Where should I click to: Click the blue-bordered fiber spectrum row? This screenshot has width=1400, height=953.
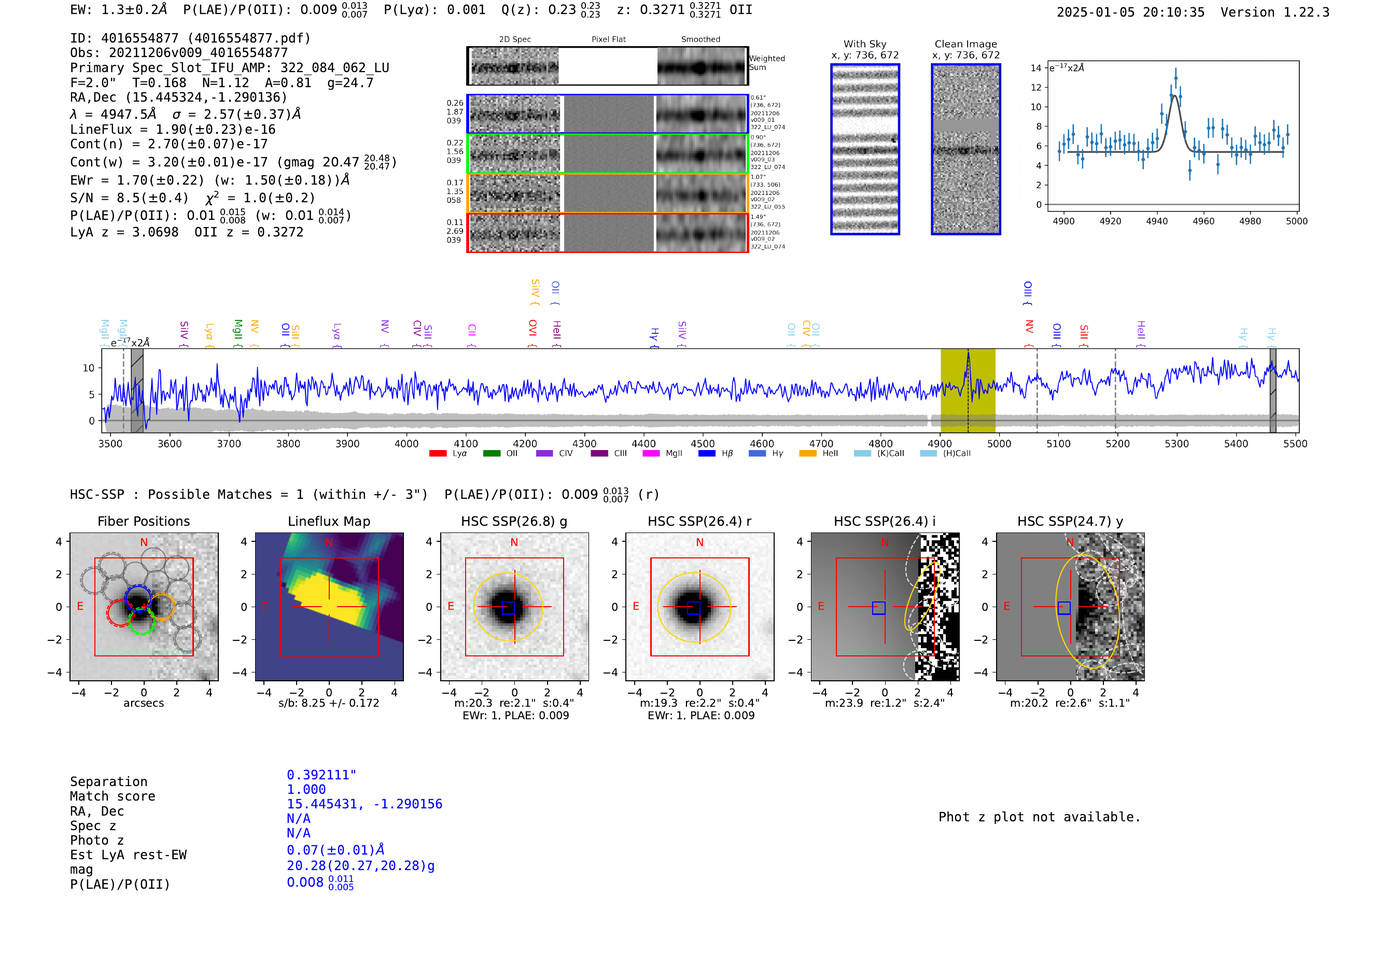click(608, 114)
